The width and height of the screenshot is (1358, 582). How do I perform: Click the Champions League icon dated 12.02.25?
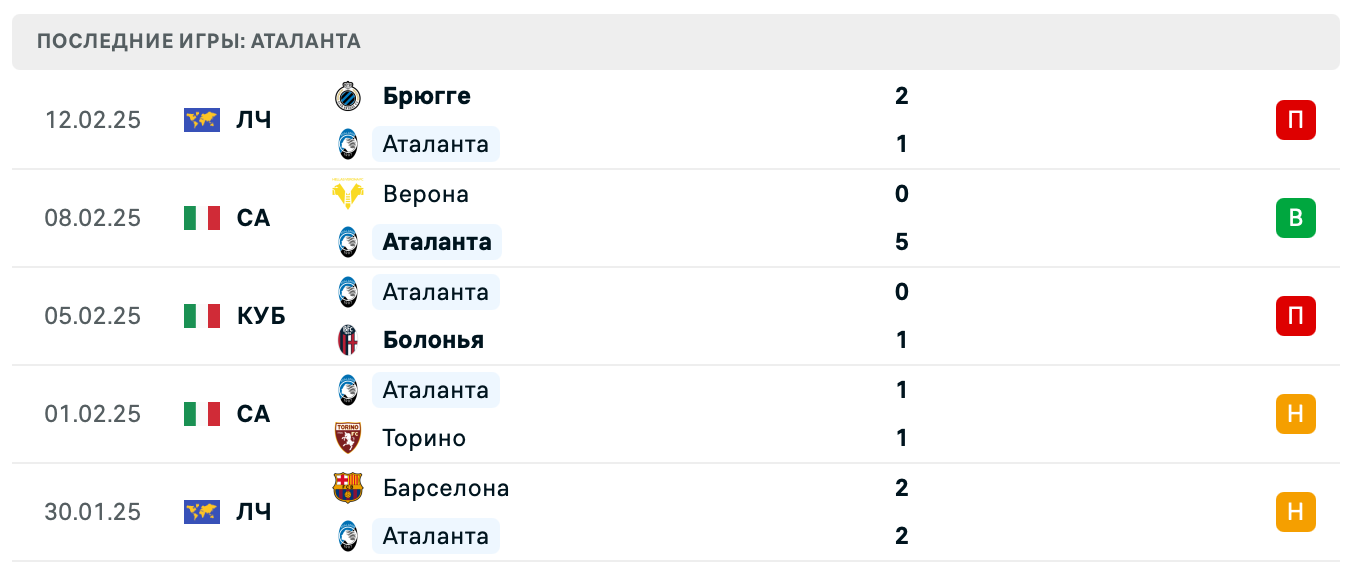202,120
